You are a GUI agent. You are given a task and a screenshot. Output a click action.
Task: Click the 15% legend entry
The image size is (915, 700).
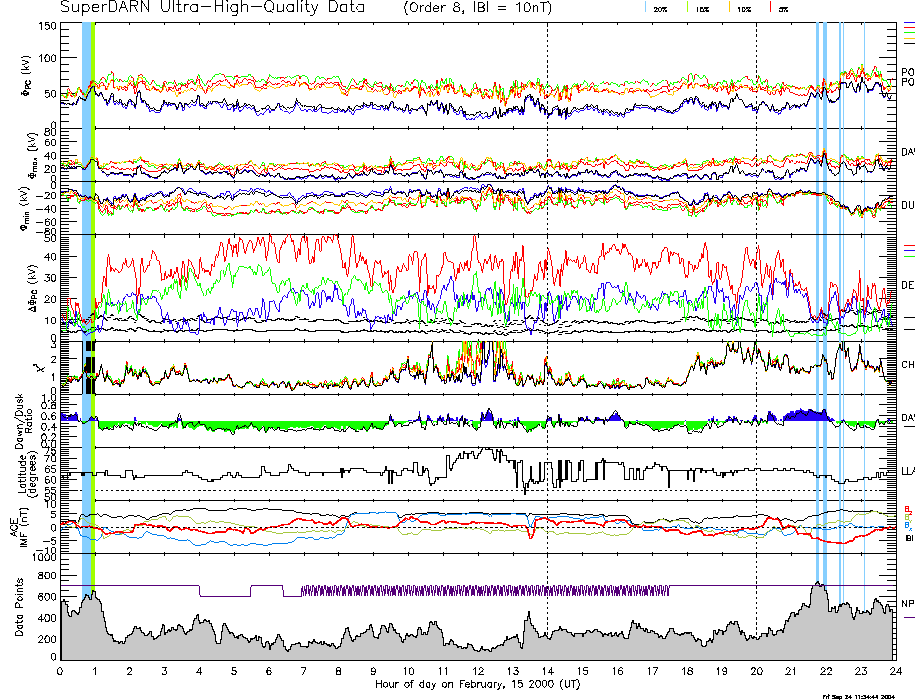coord(701,8)
